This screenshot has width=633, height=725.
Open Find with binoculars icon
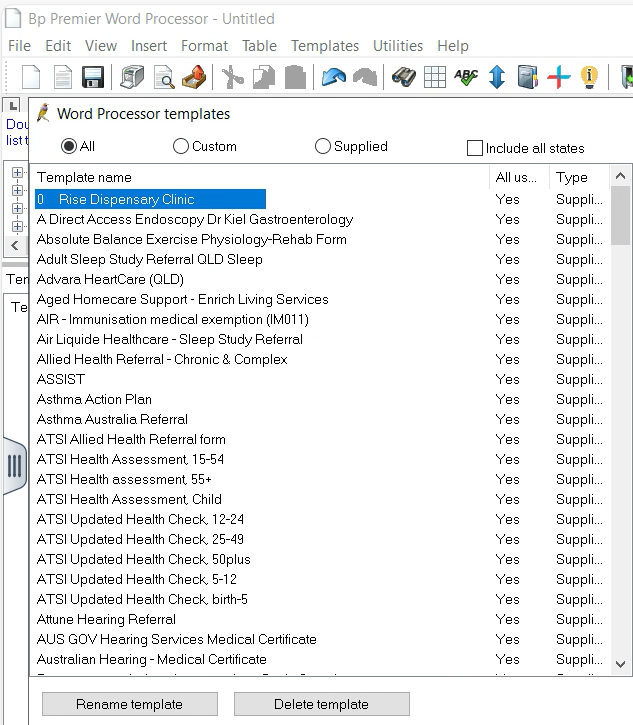(x=404, y=77)
